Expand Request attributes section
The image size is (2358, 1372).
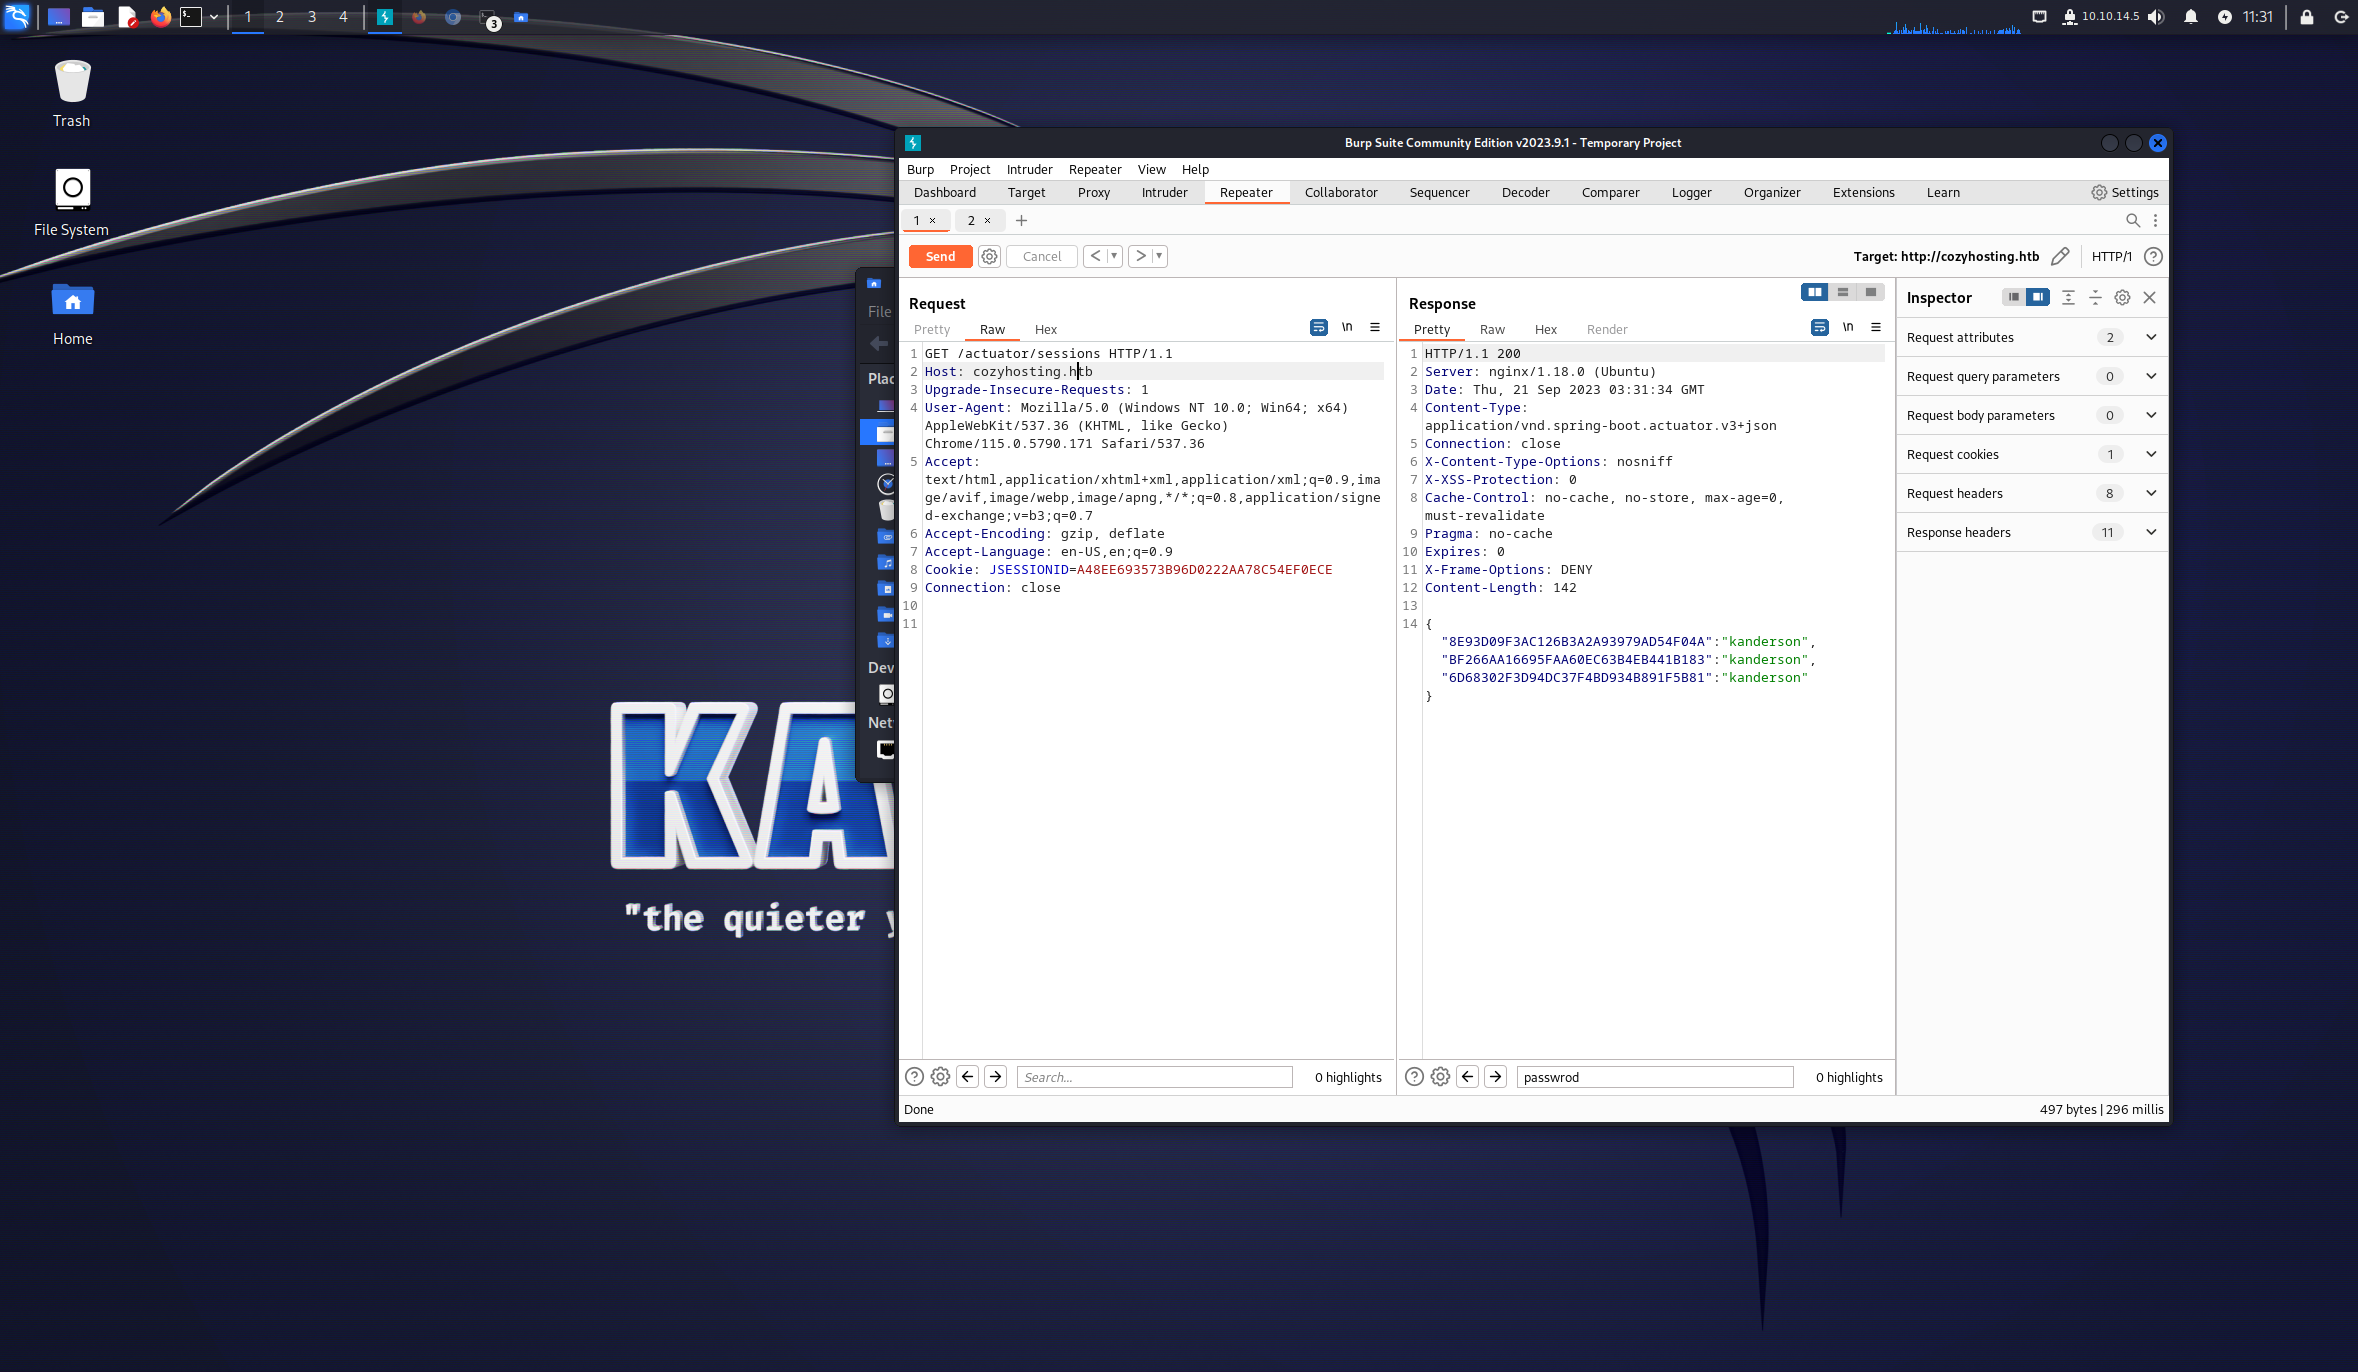click(x=2031, y=337)
